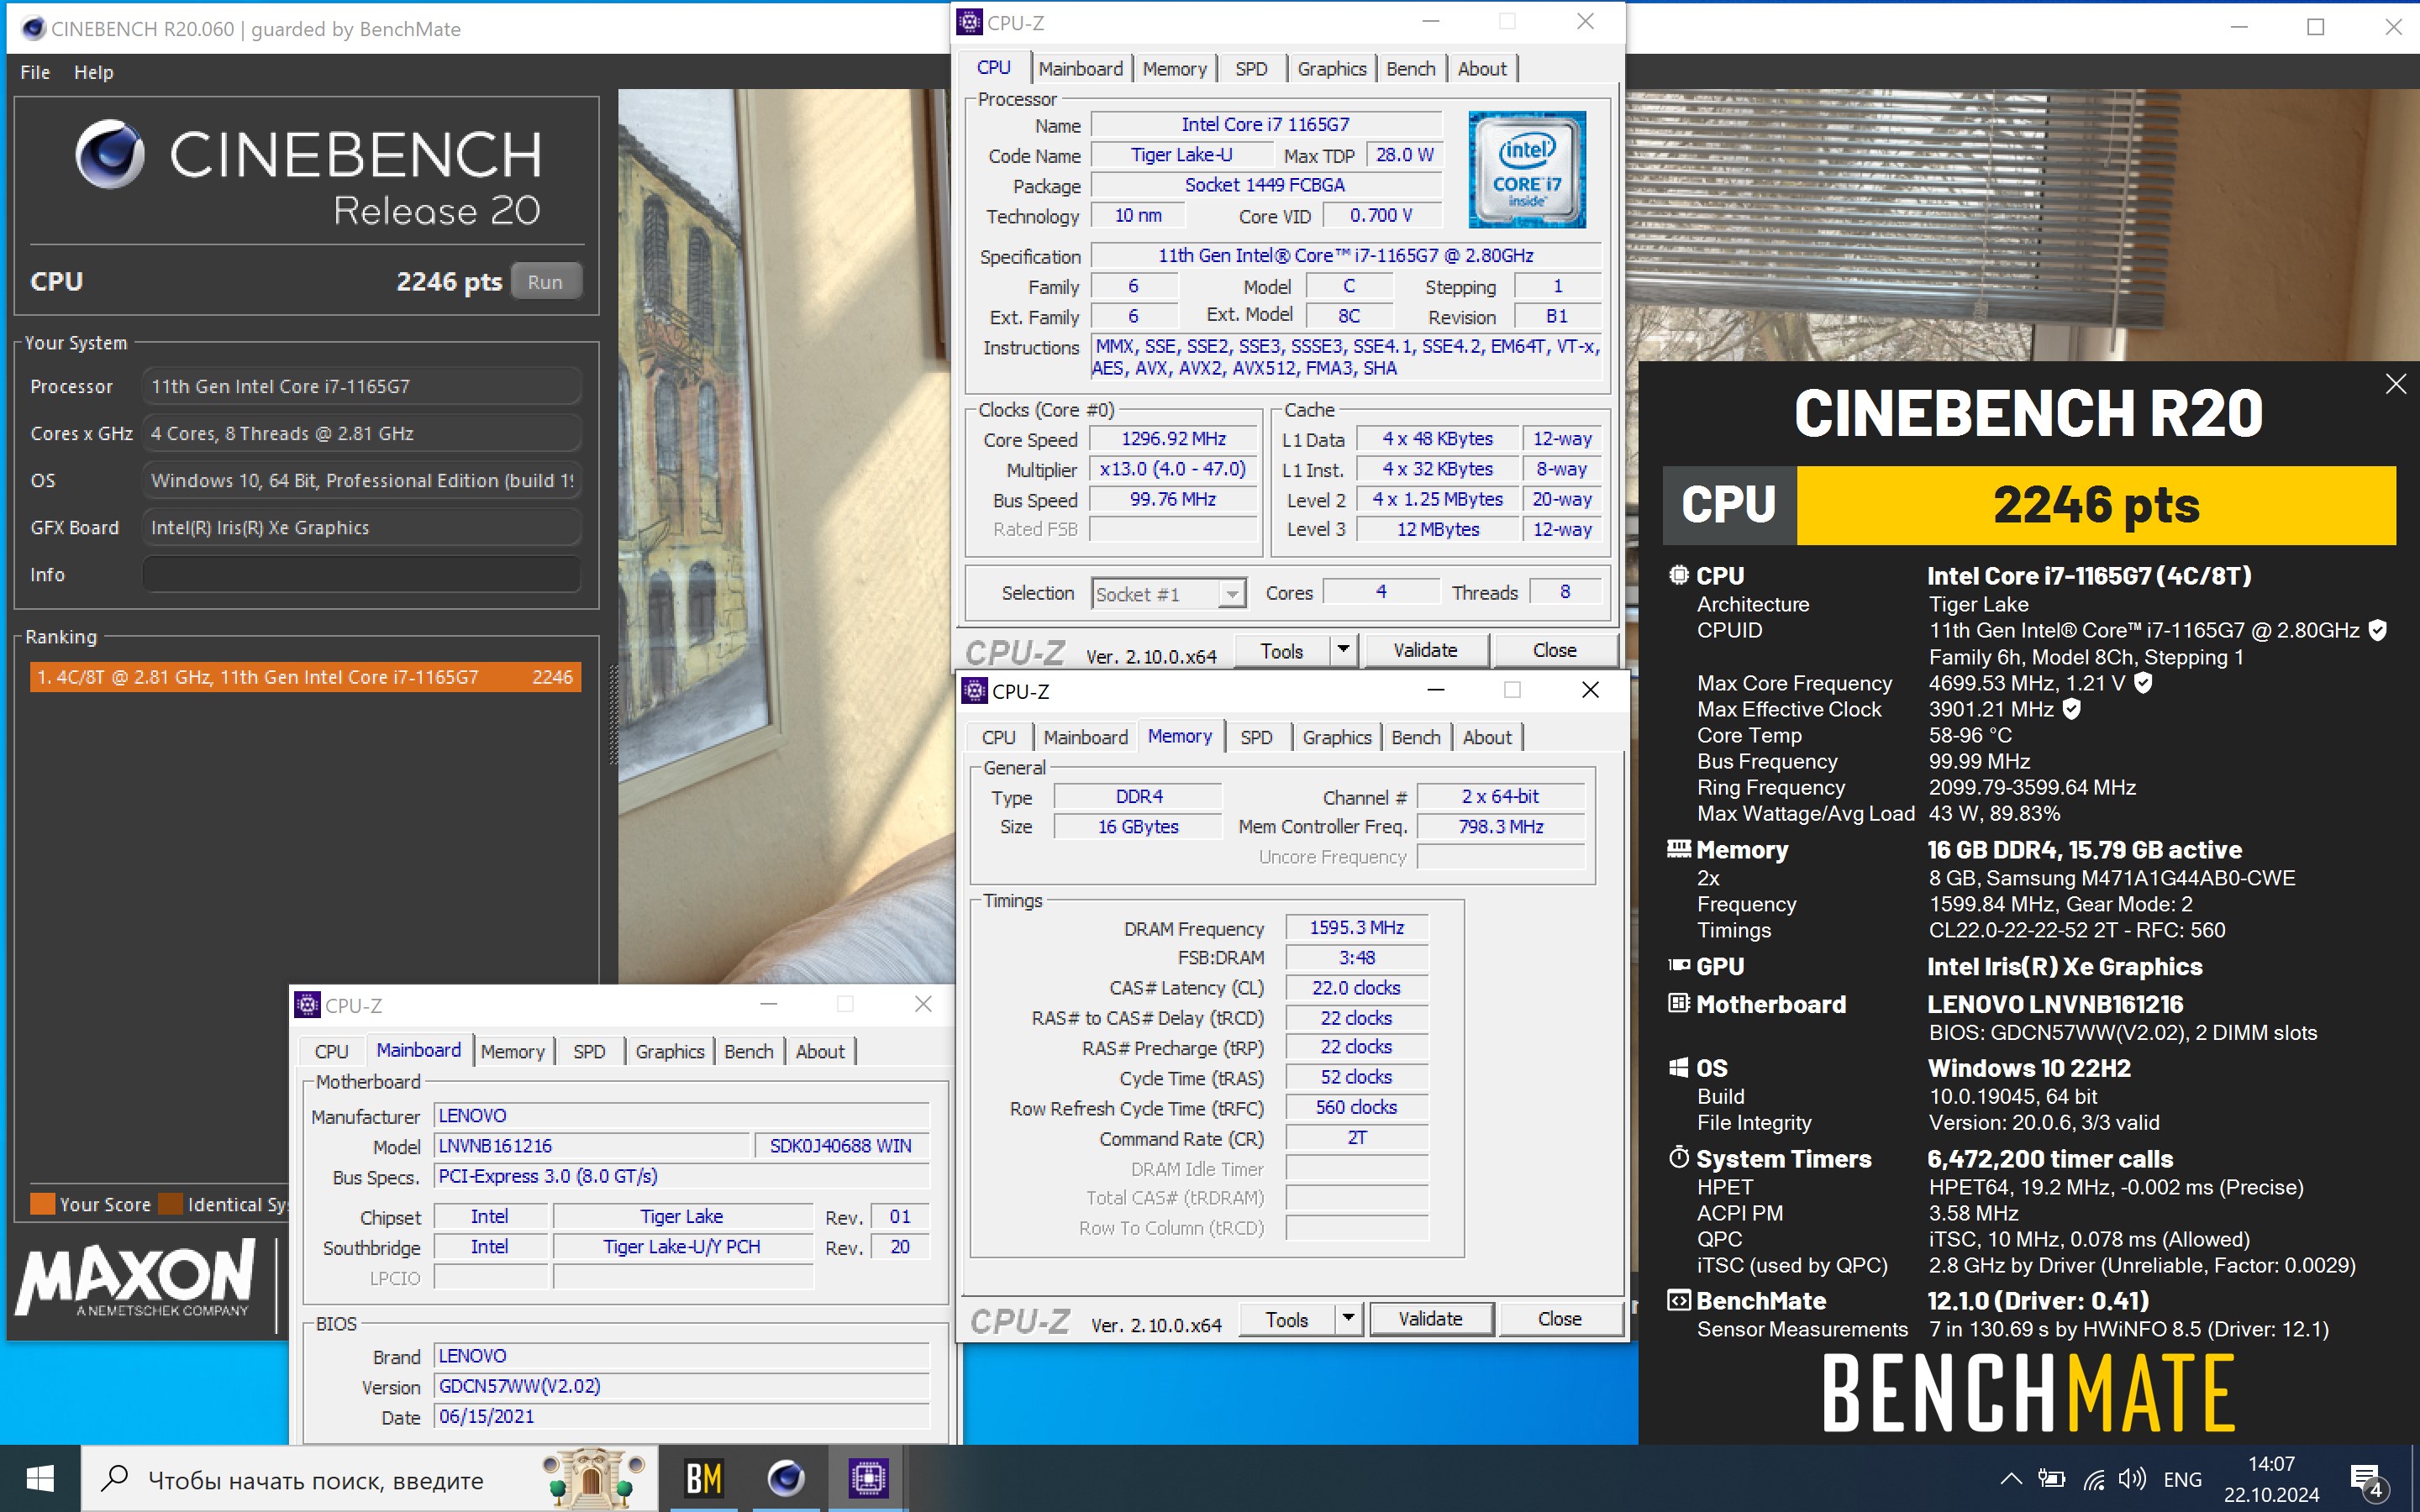The image size is (2420, 1512).
Task: Click the battery icon in system tray
Action: tap(2052, 1479)
